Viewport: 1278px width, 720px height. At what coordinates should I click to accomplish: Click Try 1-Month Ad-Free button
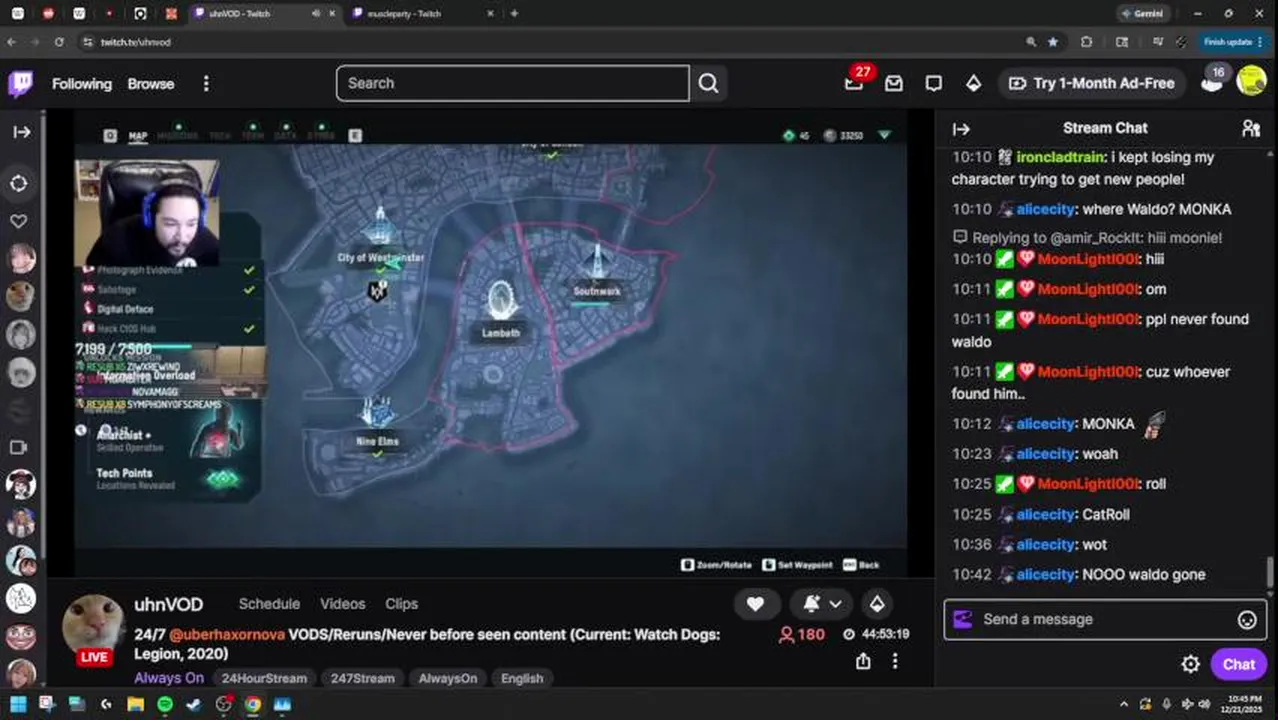coord(1092,84)
